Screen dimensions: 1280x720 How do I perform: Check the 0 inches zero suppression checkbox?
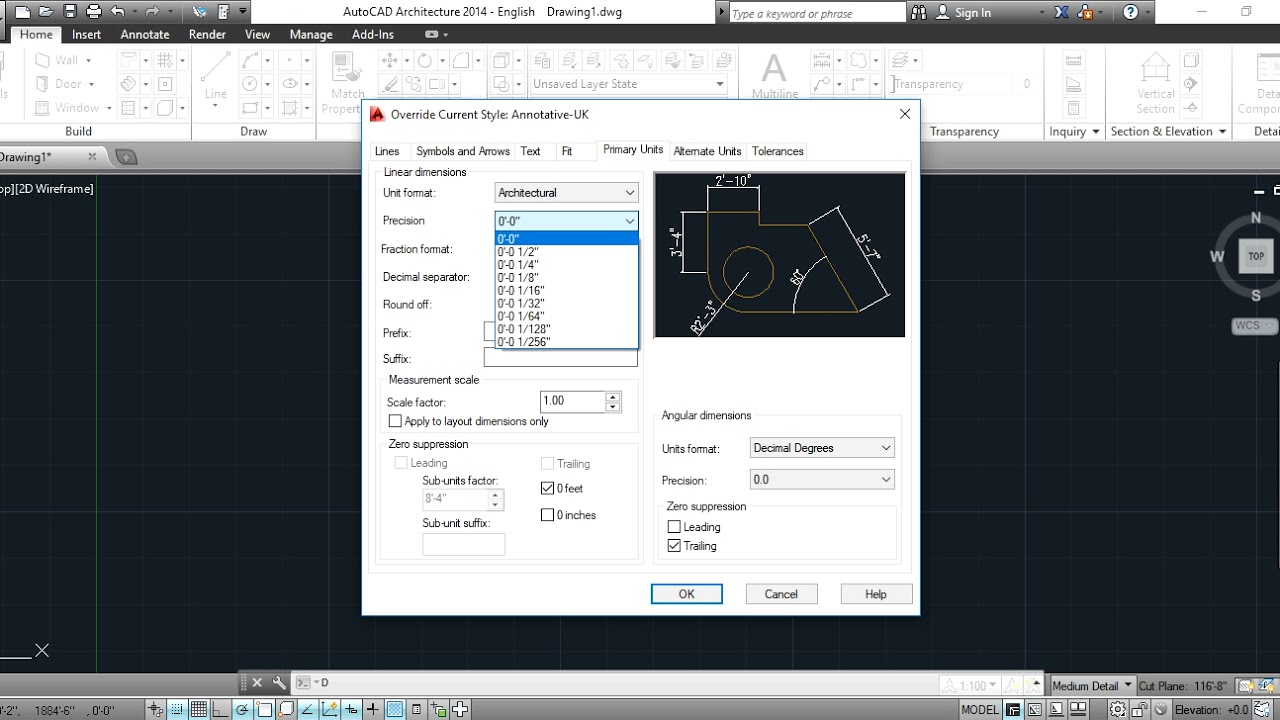[547, 515]
